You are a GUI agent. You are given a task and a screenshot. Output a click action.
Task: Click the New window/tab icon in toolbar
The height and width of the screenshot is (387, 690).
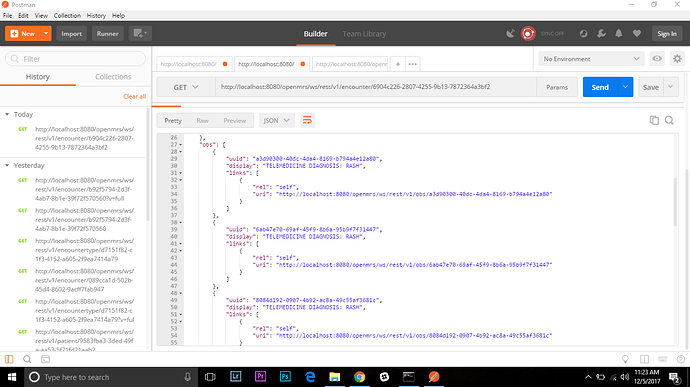click(140, 33)
